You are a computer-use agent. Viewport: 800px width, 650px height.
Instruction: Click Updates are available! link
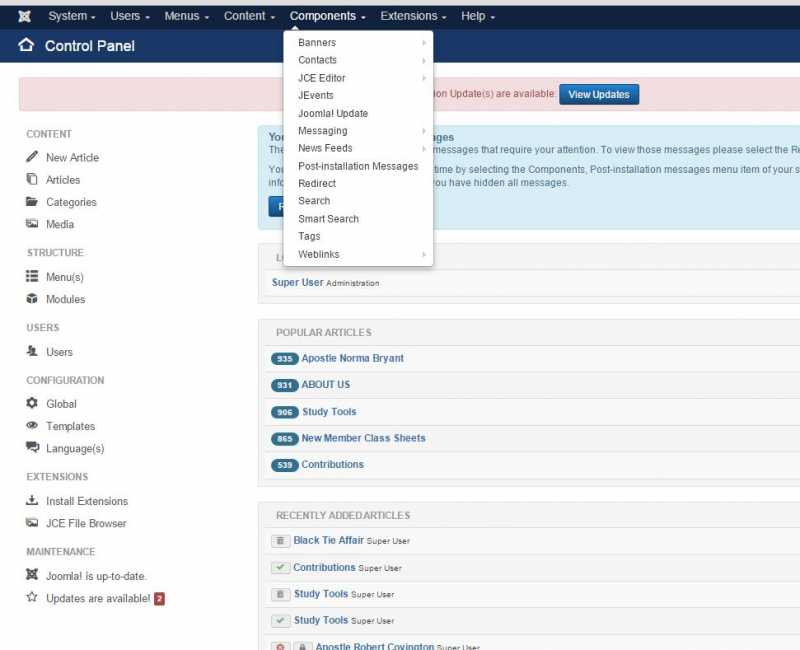coord(98,598)
